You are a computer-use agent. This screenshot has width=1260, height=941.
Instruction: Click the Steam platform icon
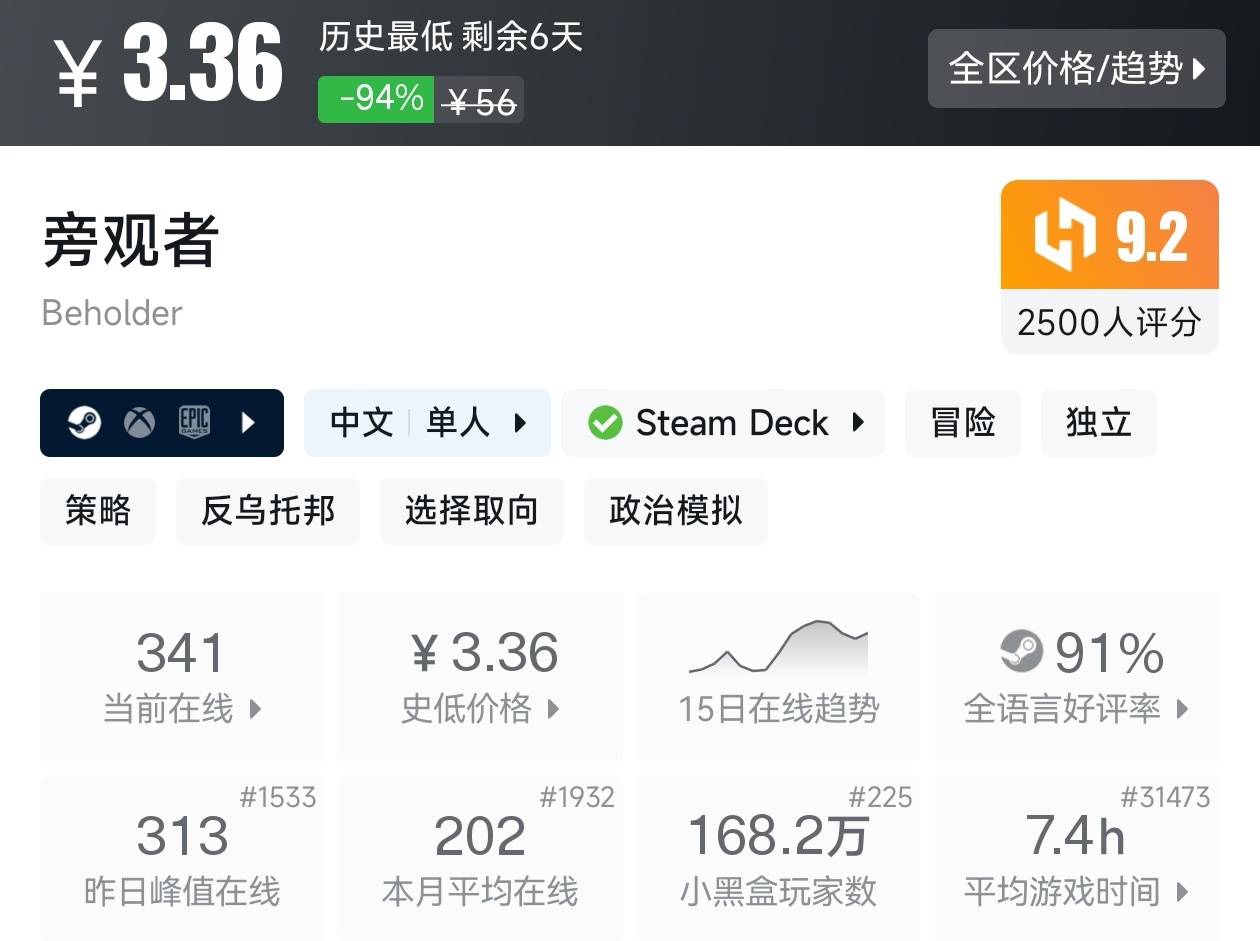point(84,423)
